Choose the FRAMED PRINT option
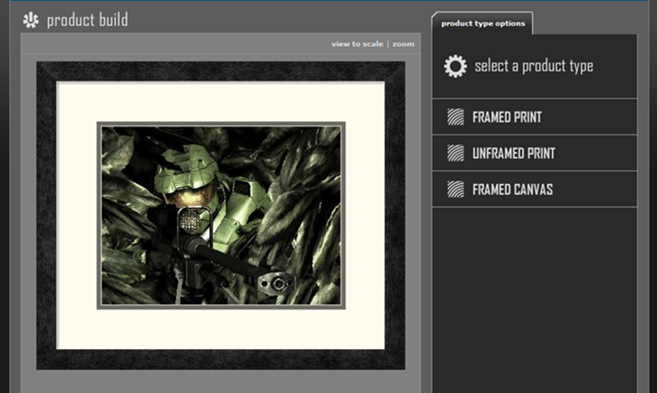This screenshot has width=657, height=393. (534, 117)
